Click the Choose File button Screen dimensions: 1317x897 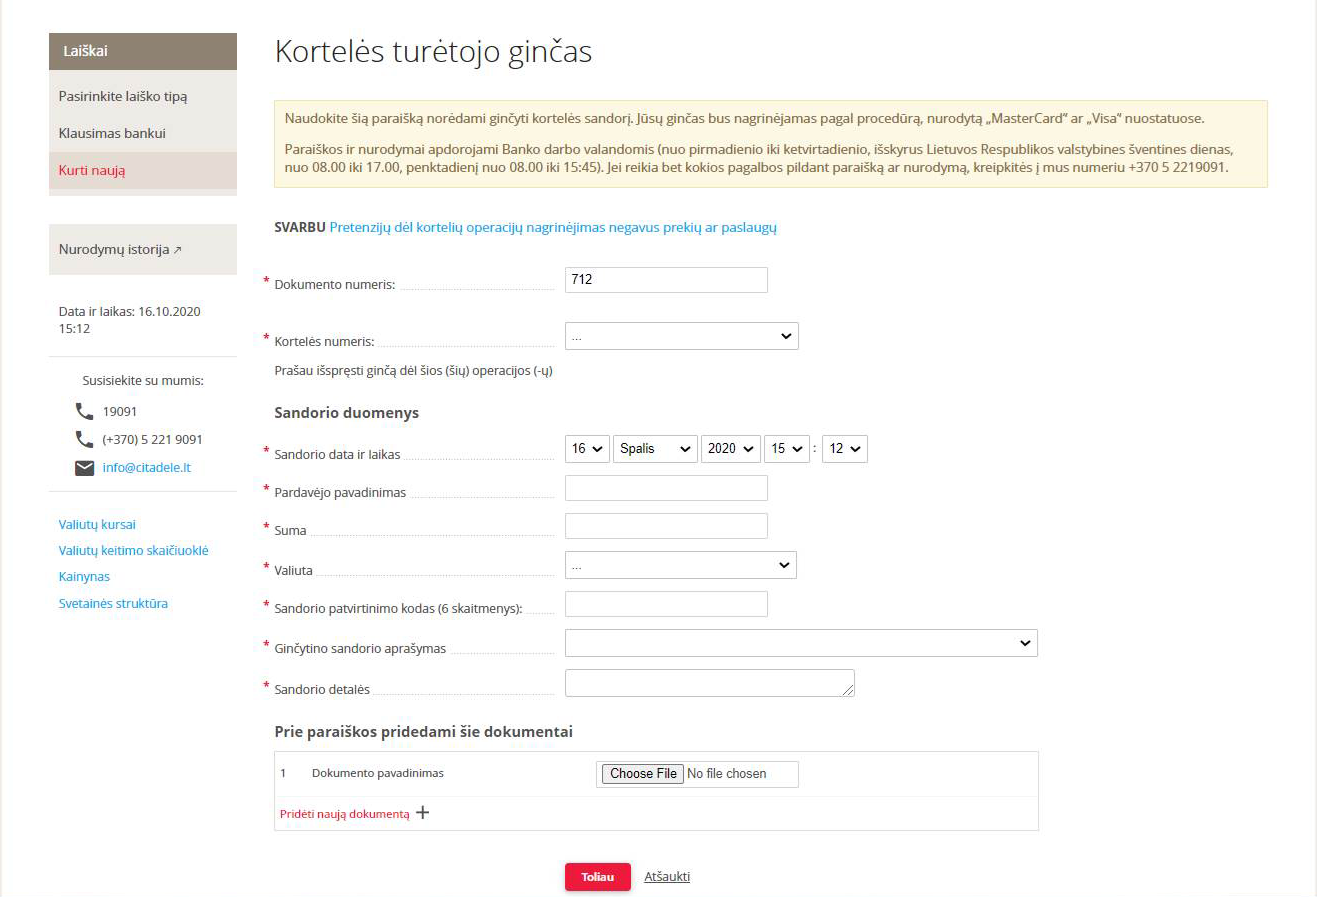pyautogui.click(x=643, y=774)
